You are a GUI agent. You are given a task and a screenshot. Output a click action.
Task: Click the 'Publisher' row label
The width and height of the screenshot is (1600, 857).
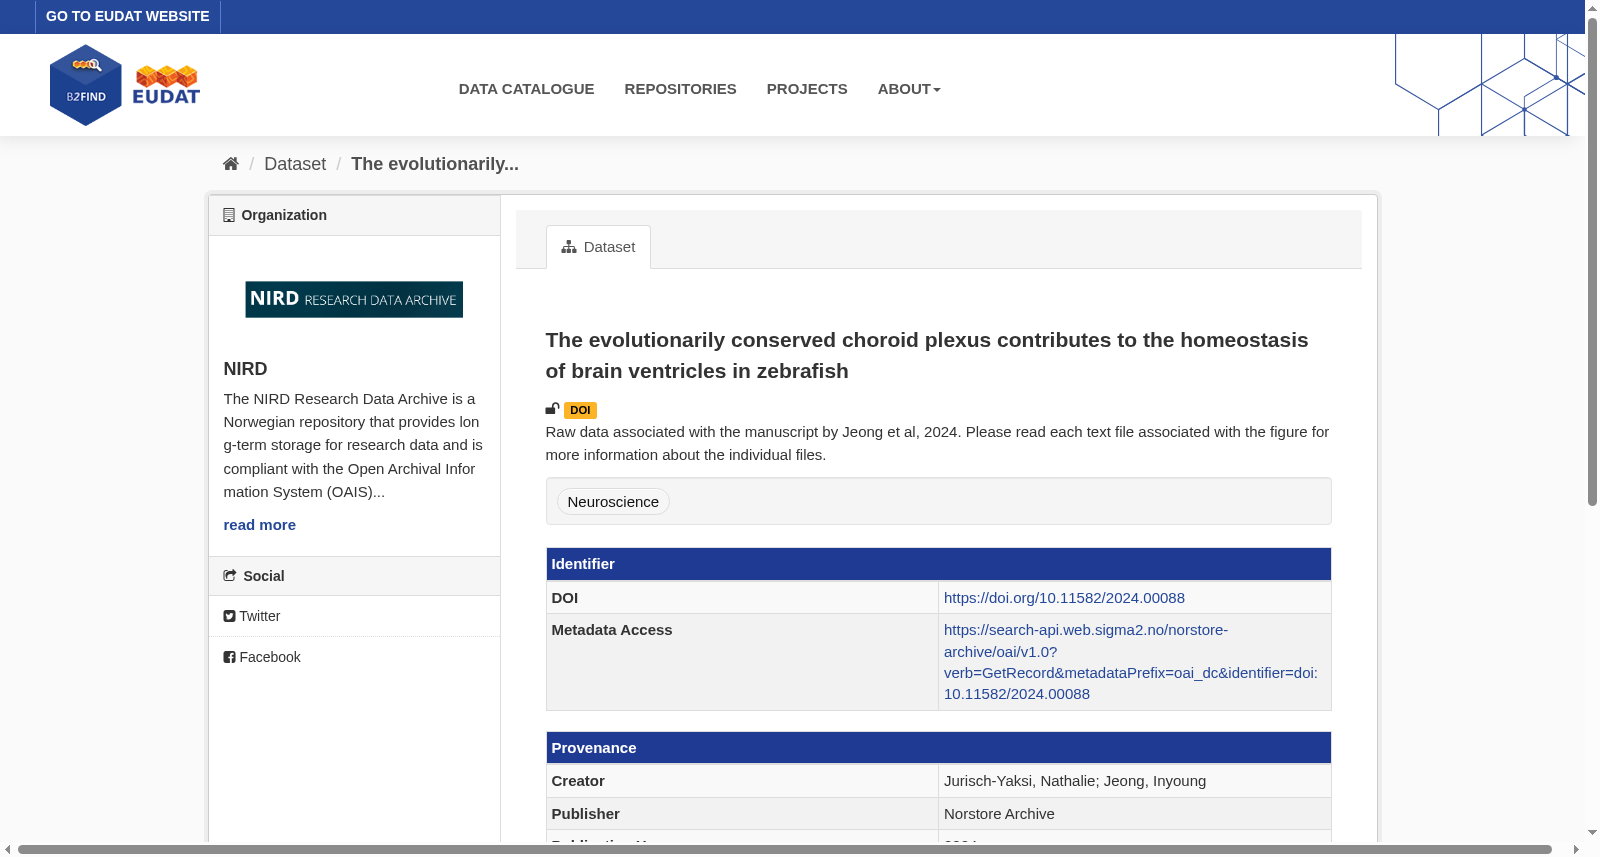[586, 814]
